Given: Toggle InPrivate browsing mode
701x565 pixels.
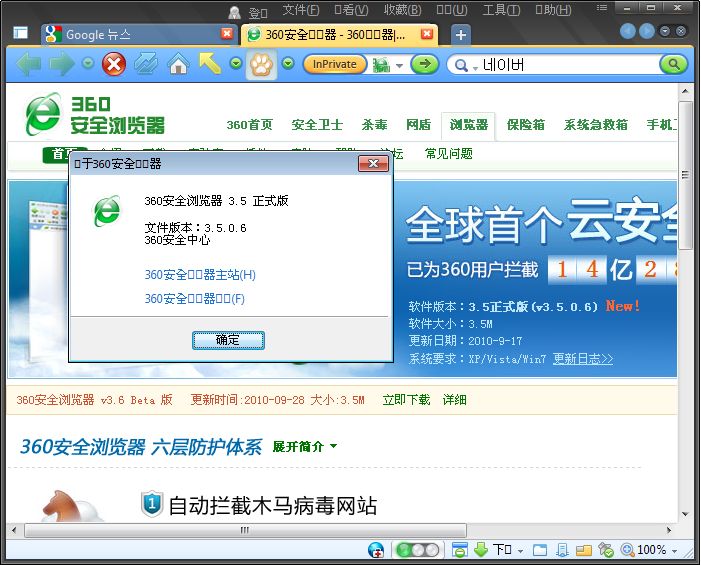Looking at the screenshot, I should pyautogui.click(x=334, y=64).
